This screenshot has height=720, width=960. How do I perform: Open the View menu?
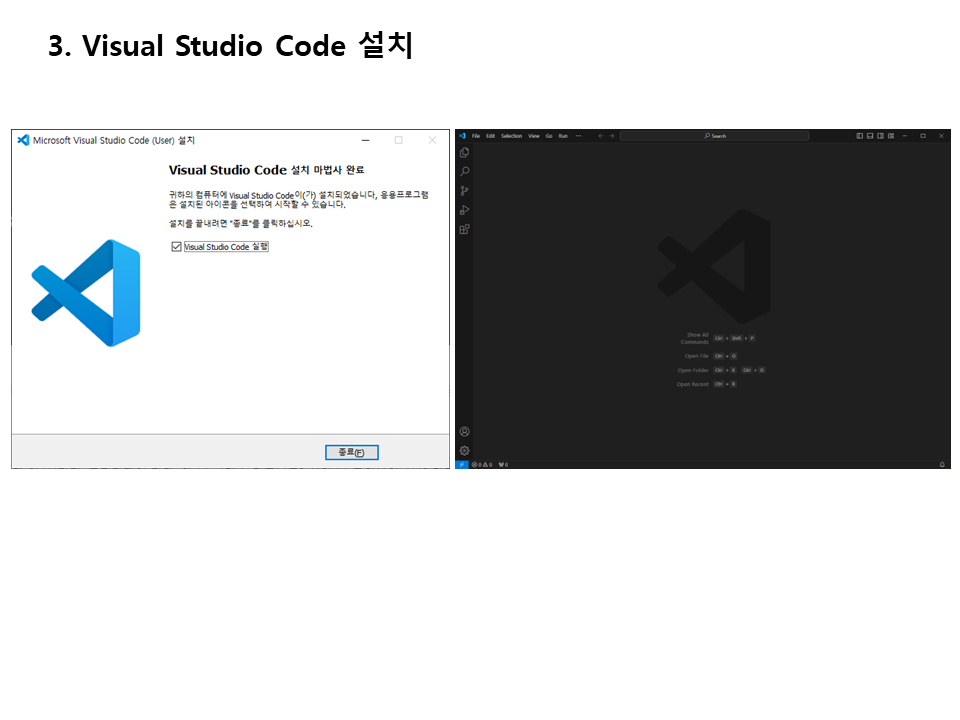534,136
